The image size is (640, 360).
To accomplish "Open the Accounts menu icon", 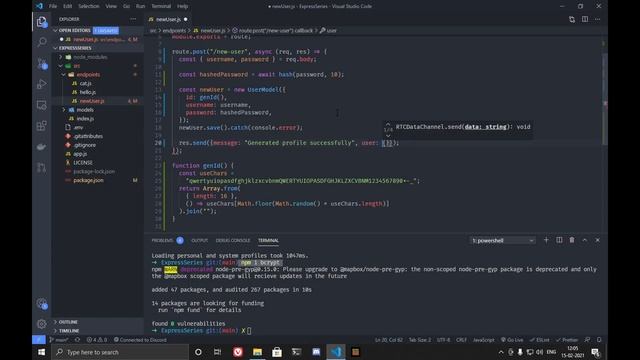I will pyautogui.click(x=42, y=303).
